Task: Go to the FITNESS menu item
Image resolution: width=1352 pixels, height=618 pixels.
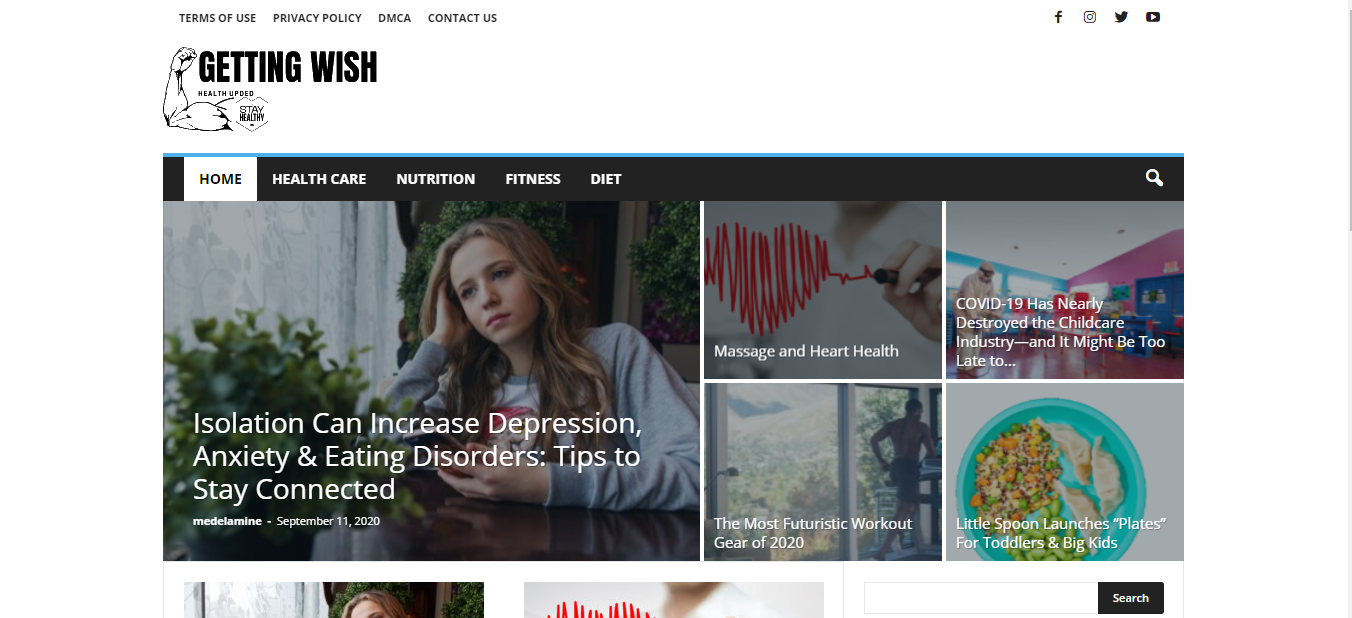Action: tap(532, 179)
